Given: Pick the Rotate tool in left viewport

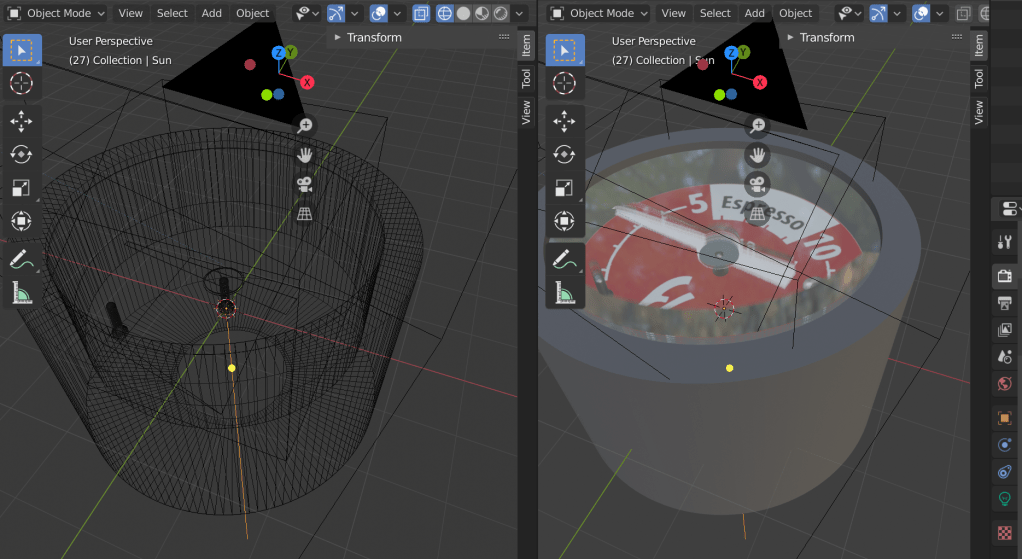Looking at the screenshot, I should pyautogui.click(x=22, y=154).
